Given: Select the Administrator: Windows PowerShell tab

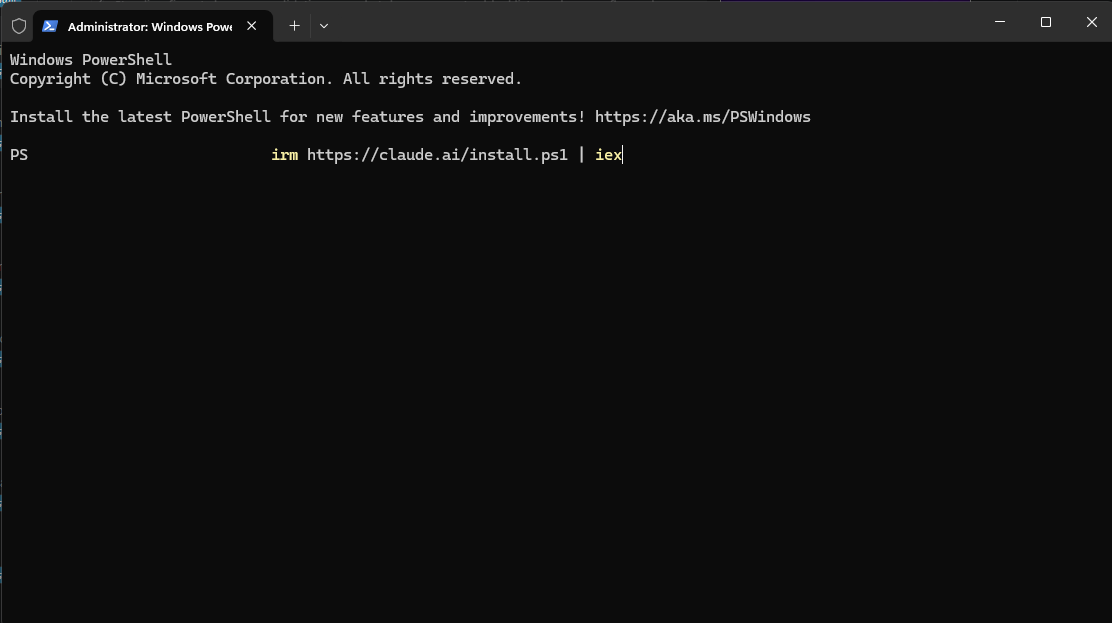Looking at the screenshot, I should tap(152, 26).
